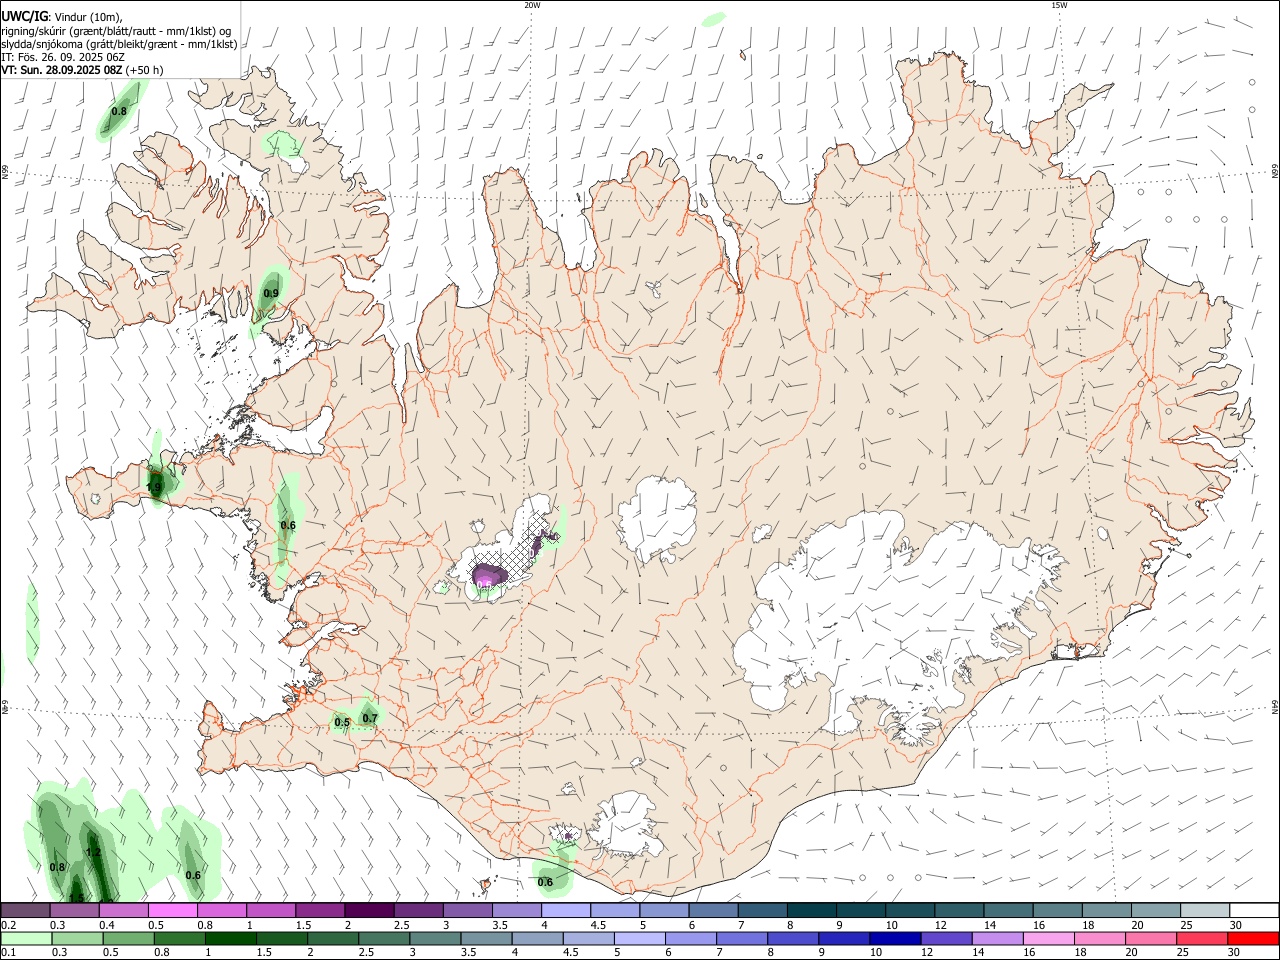
Task: Select the royal blue swatch labeled 9 in the rain legend
Action: click(x=842, y=939)
